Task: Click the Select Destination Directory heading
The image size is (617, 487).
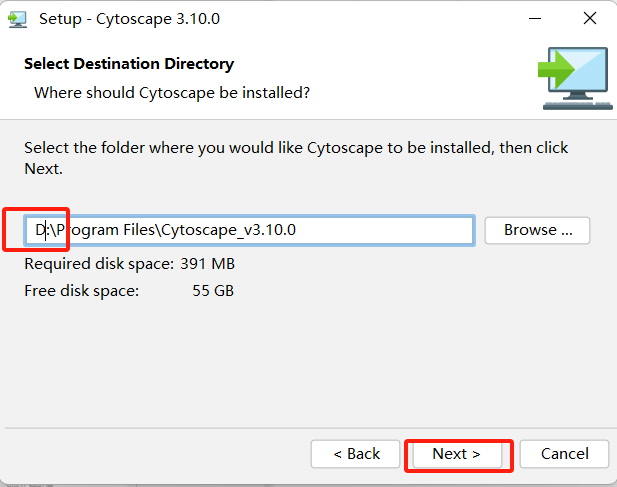Action: (129, 64)
